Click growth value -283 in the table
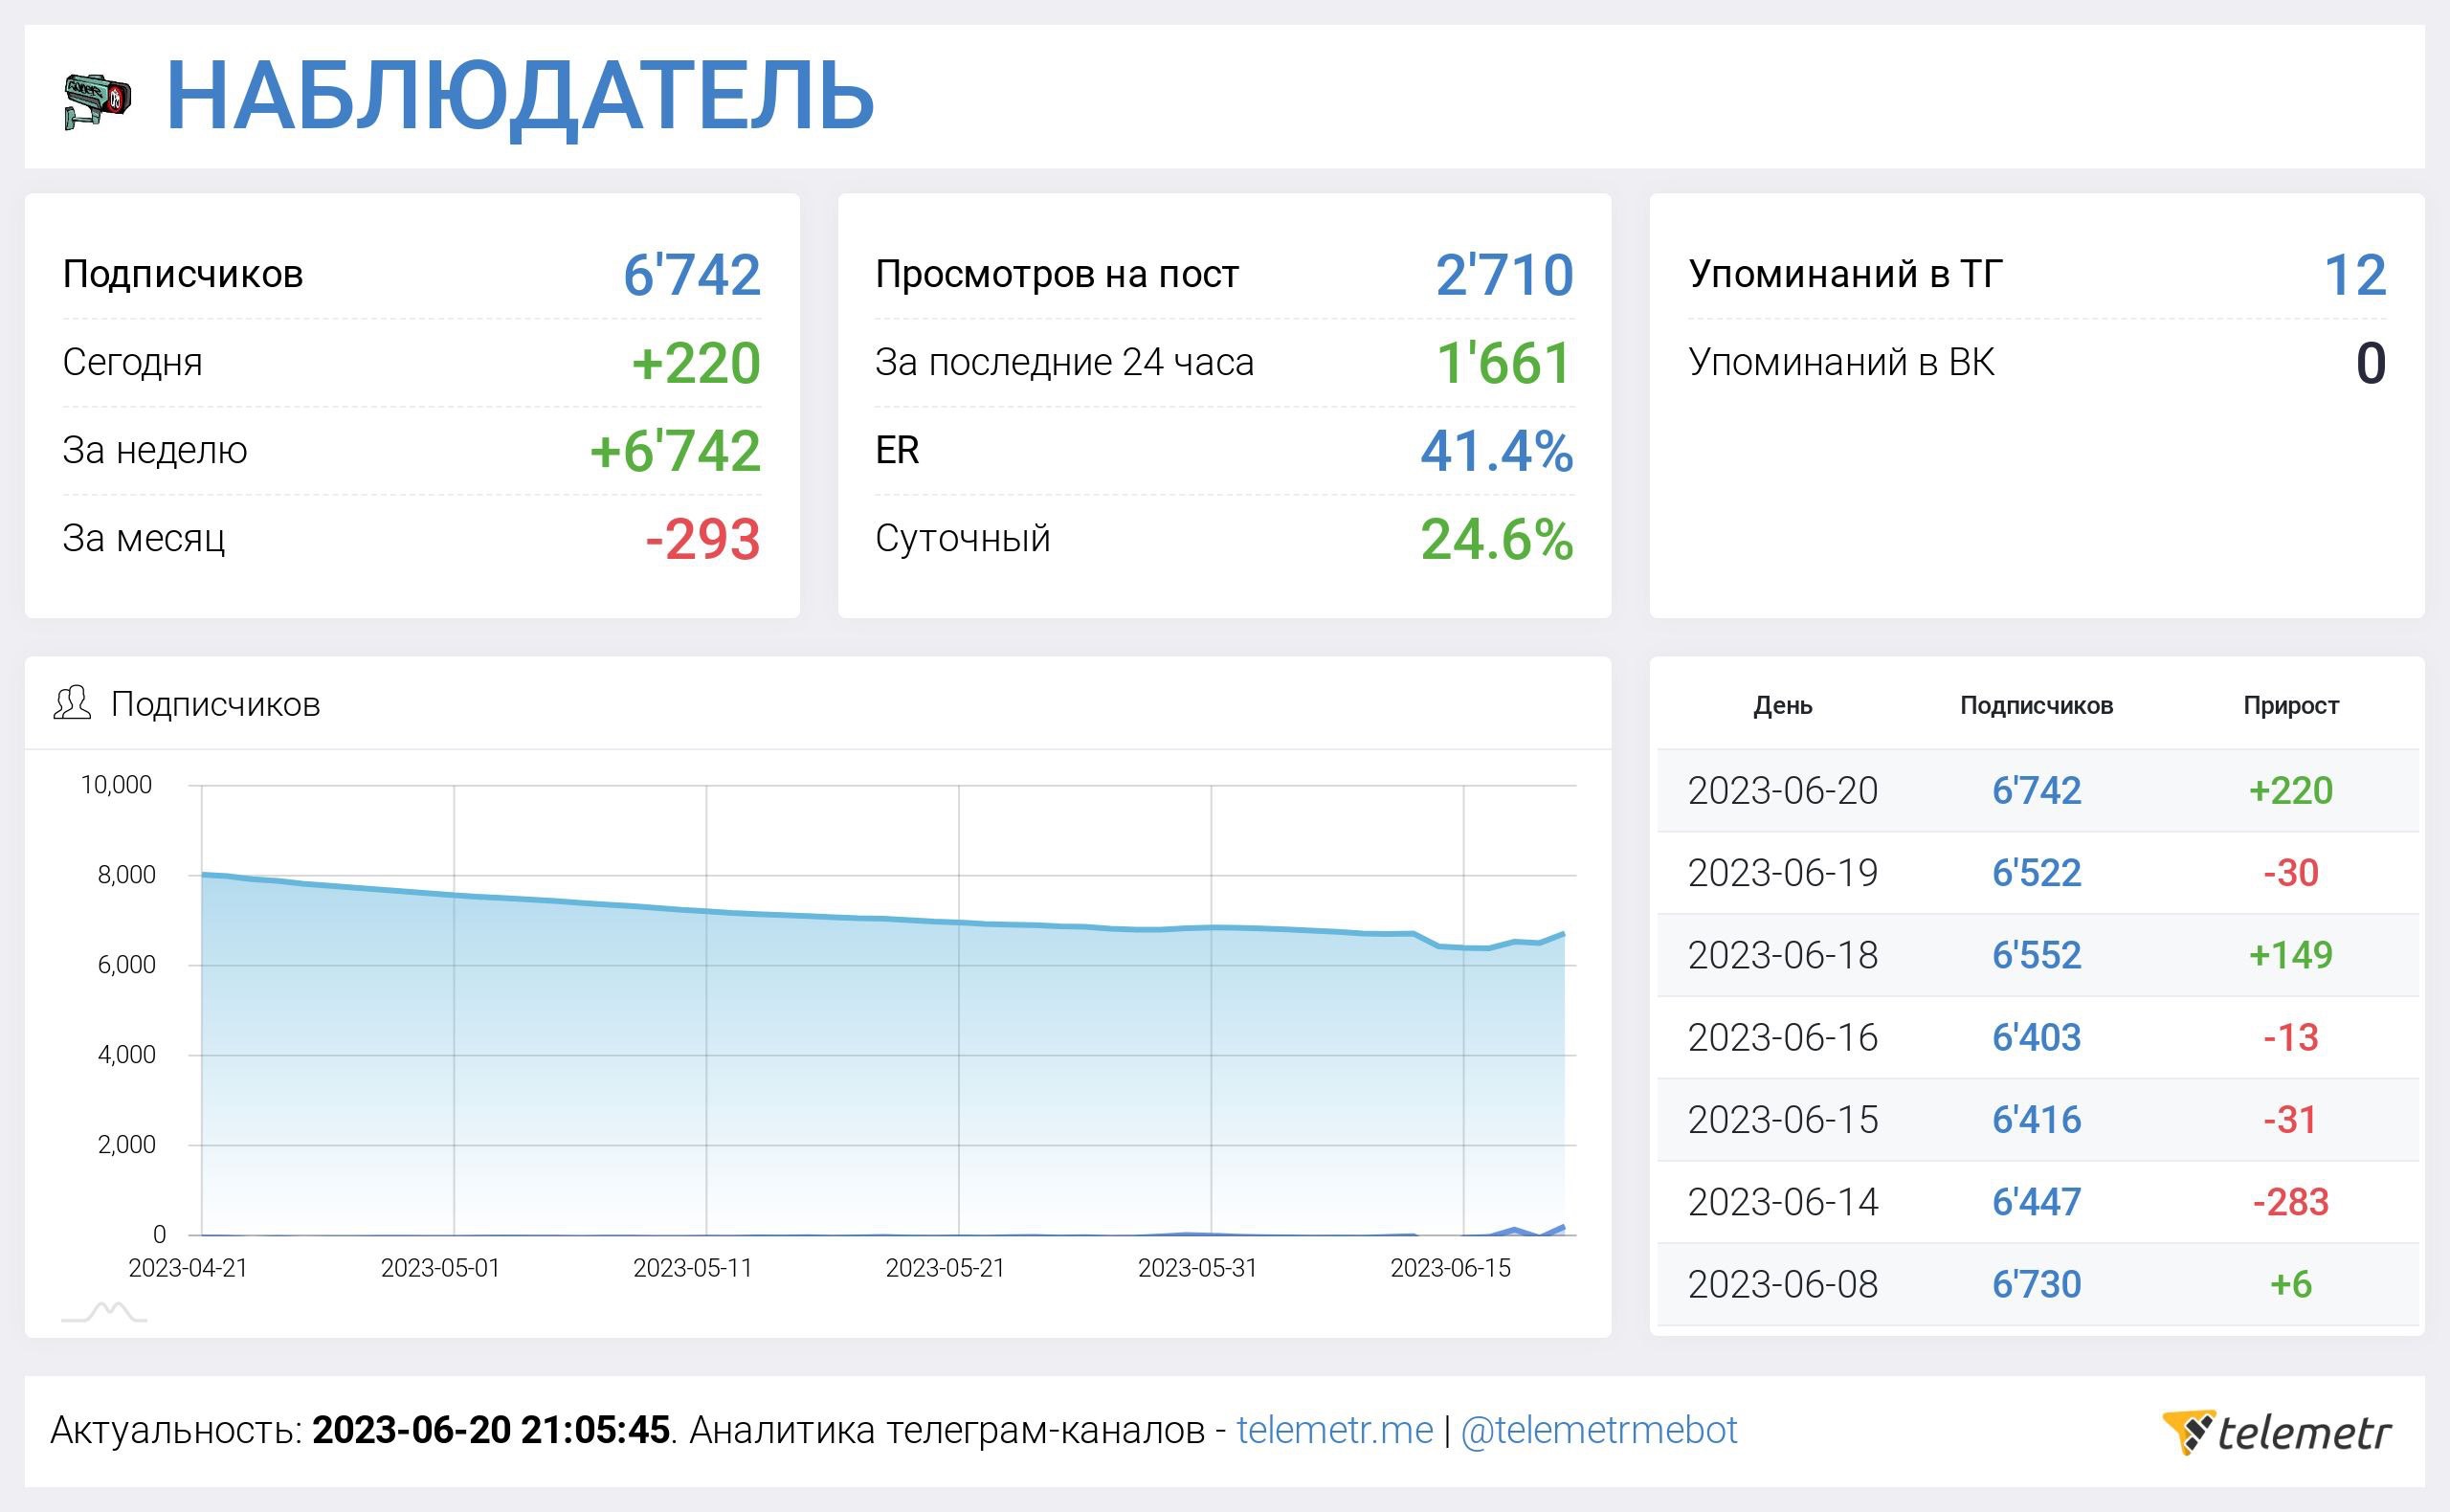The image size is (2450, 1512). [x=2291, y=1202]
